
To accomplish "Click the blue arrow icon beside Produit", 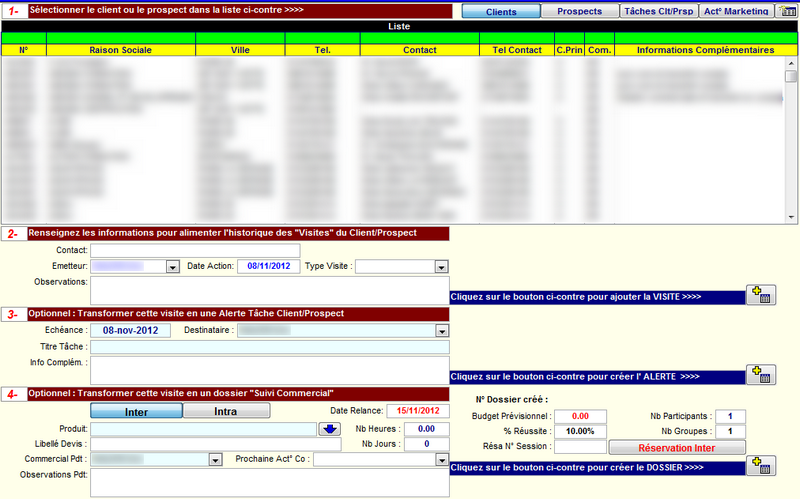I will [330, 429].
